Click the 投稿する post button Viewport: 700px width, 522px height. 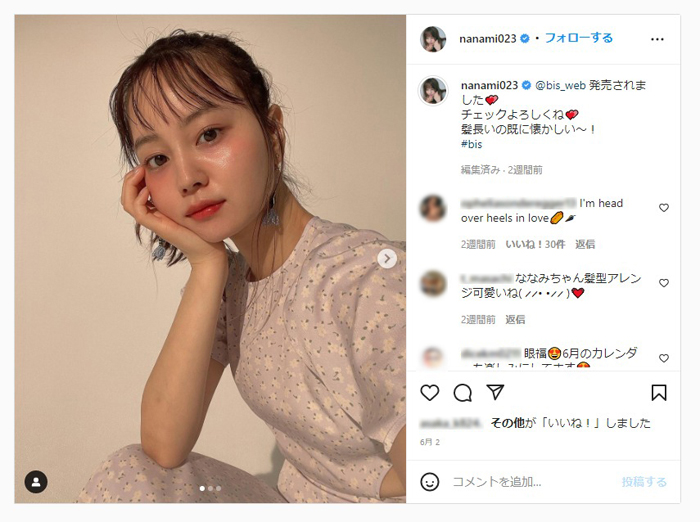click(x=644, y=482)
